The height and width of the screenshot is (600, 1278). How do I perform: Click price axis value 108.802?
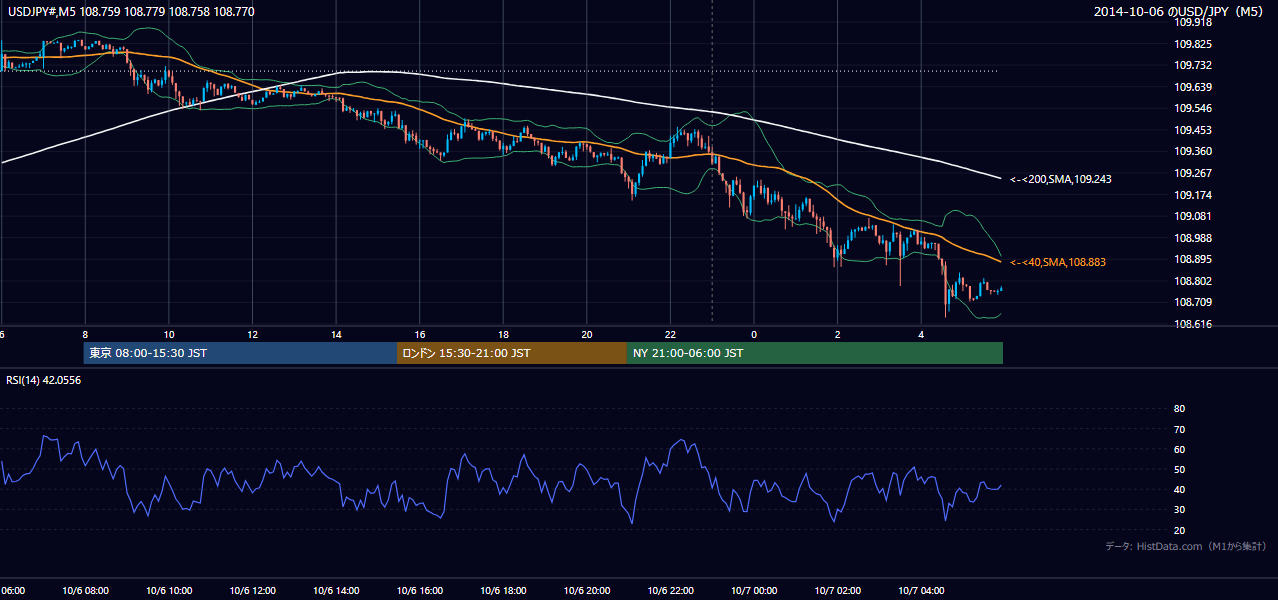tap(1192, 281)
